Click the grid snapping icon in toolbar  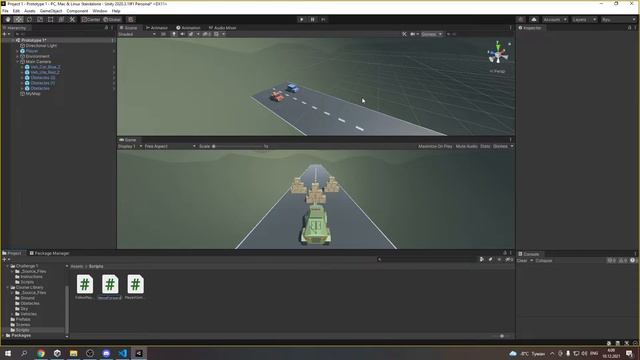click(131, 20)
